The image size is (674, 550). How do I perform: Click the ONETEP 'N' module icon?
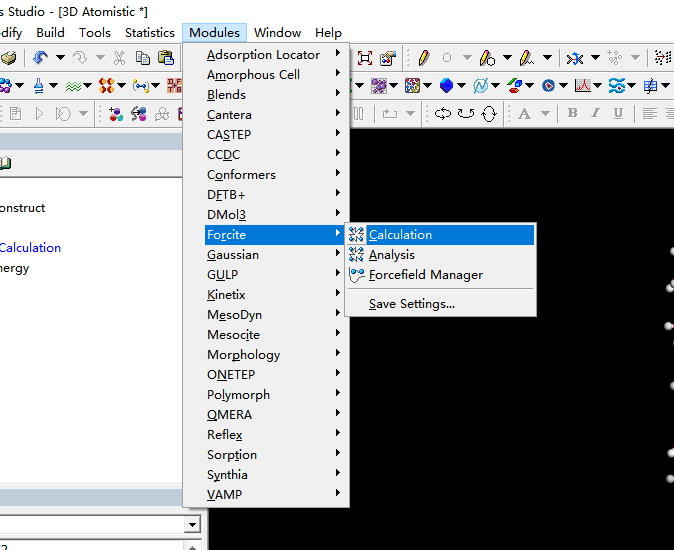click(x=481, y=86)
